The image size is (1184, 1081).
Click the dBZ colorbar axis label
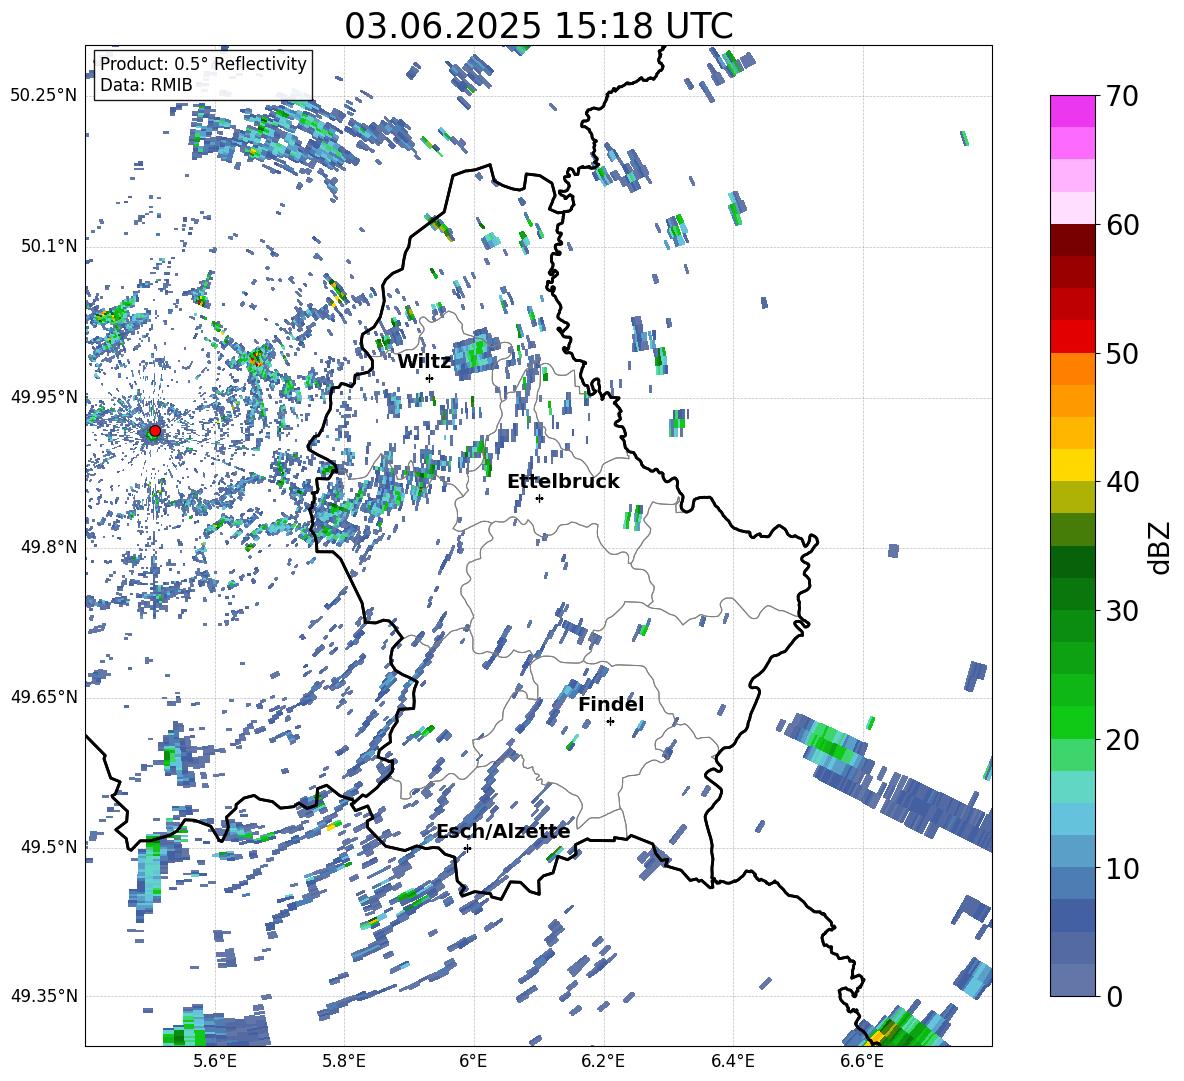coord(1161,547)
